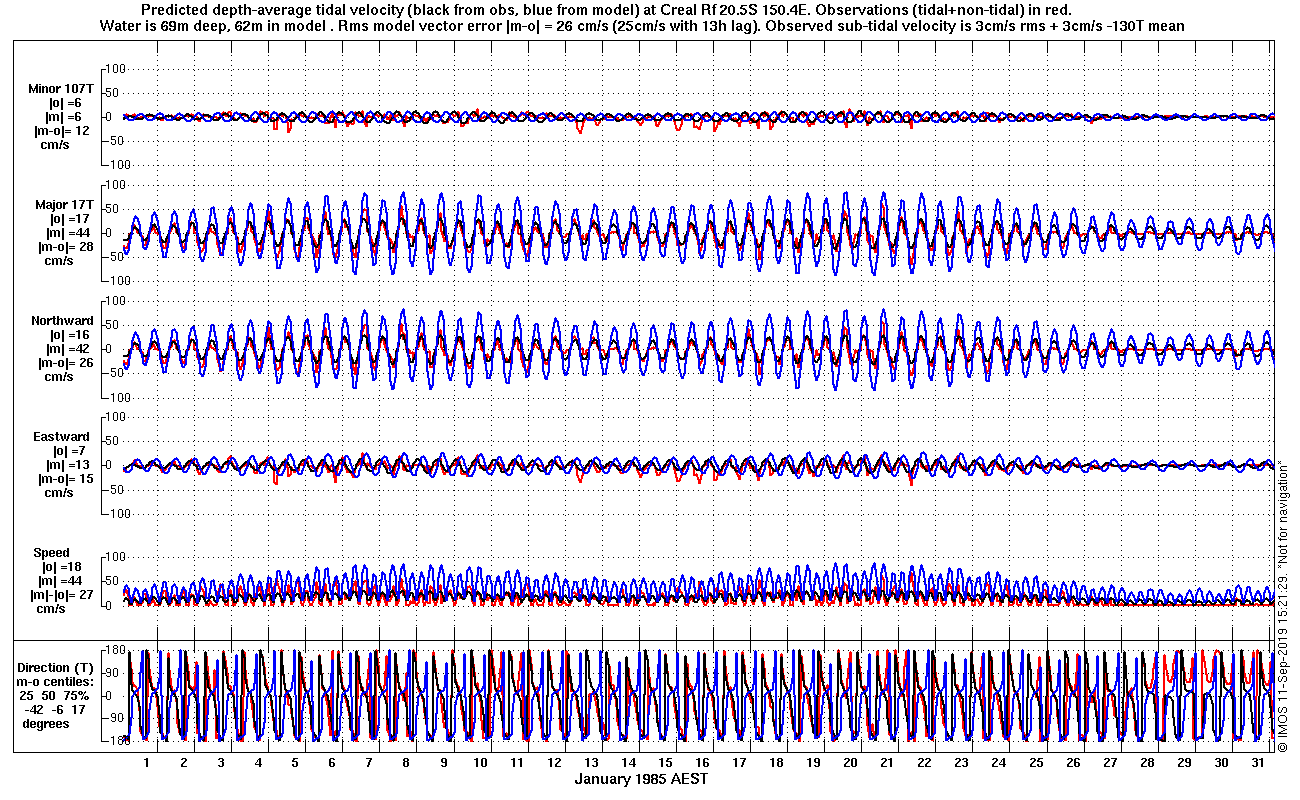1300x800 pixels.
Task: Click day '25' on the time axis
Action: 1035,762
